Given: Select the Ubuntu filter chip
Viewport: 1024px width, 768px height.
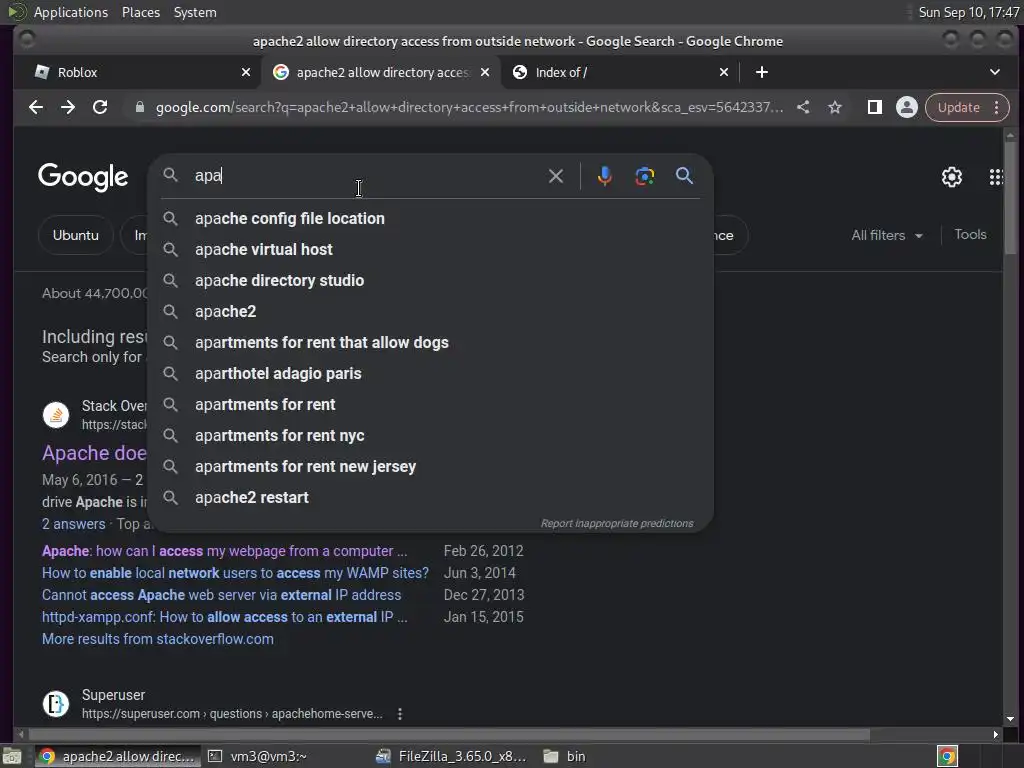Looking at the screenshot, I should point(76,235).
